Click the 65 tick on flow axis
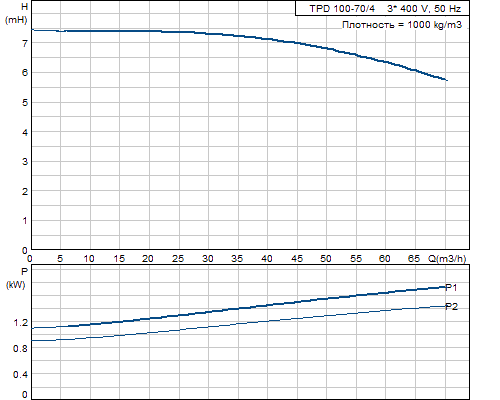500x400 pixels. click(x=414, y=259)
